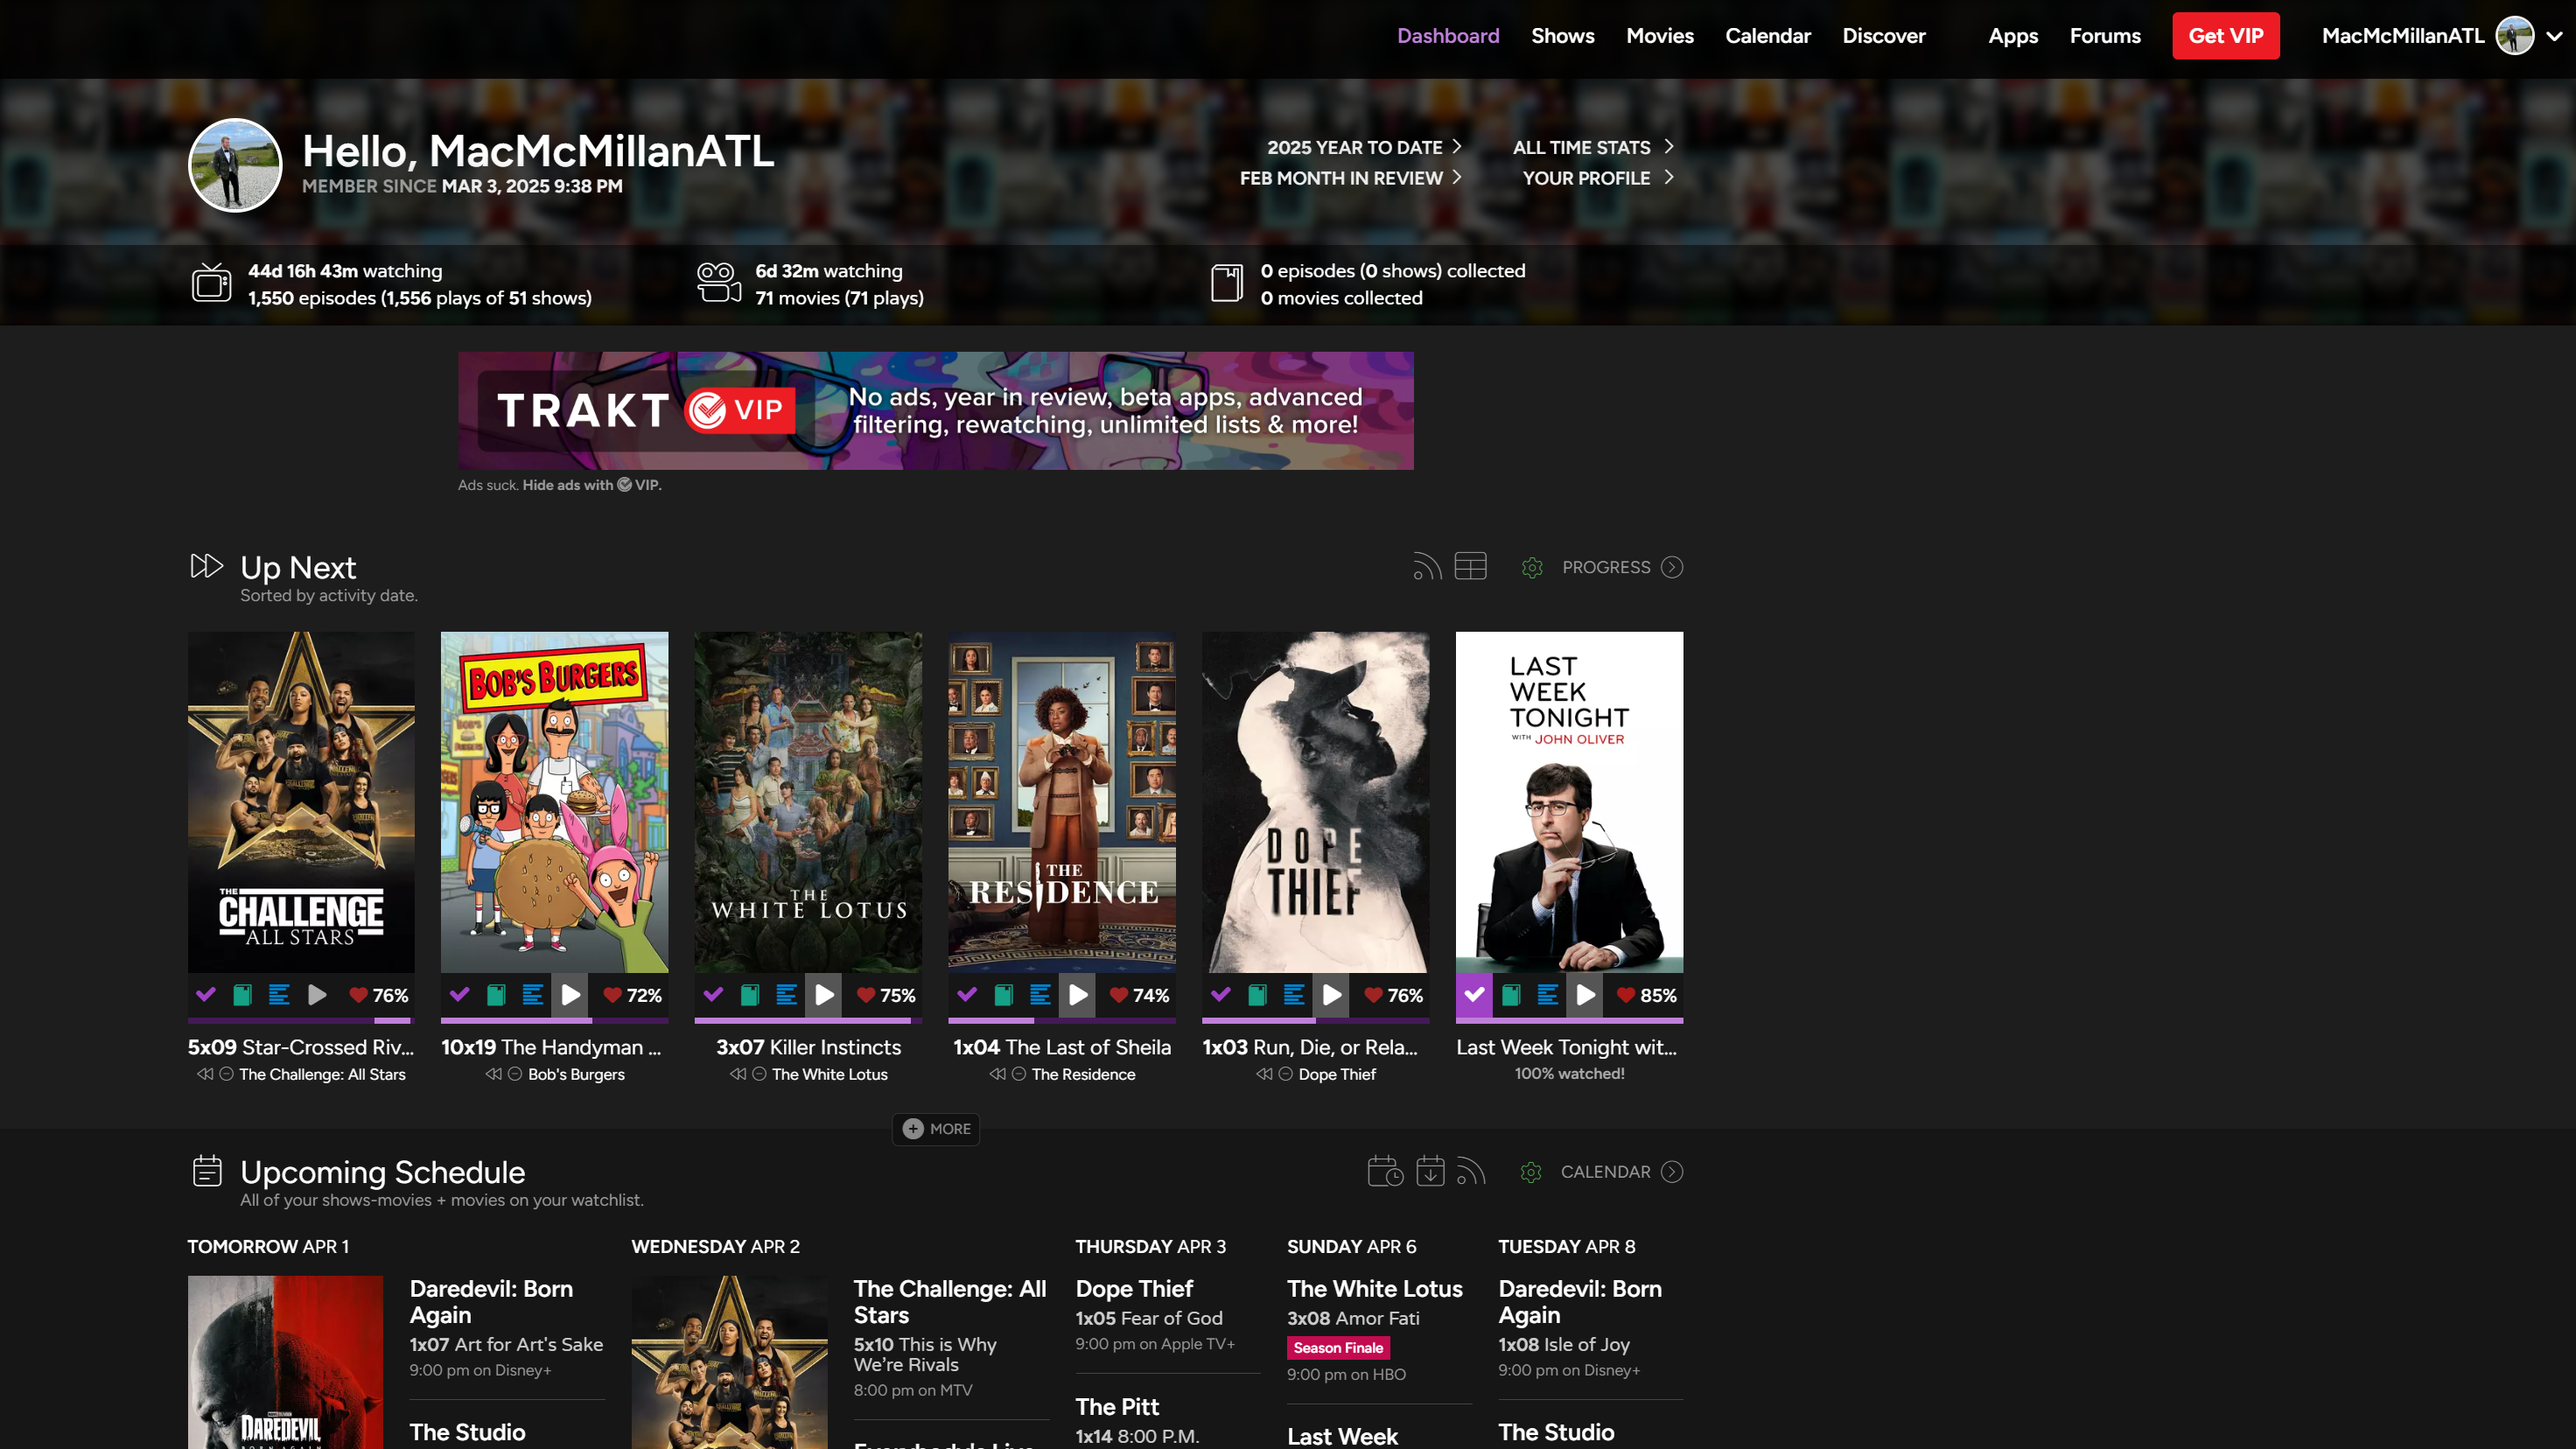
Task: Click collection icon under Bob's Burgers
Action: click(x=496, y=995)
